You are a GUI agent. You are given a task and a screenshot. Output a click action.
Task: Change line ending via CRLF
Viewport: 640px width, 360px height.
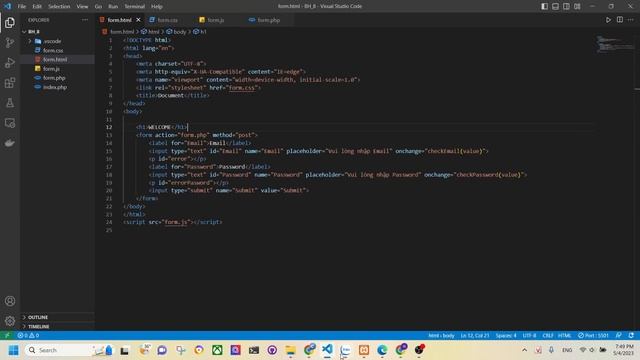(x=548, y=336)
